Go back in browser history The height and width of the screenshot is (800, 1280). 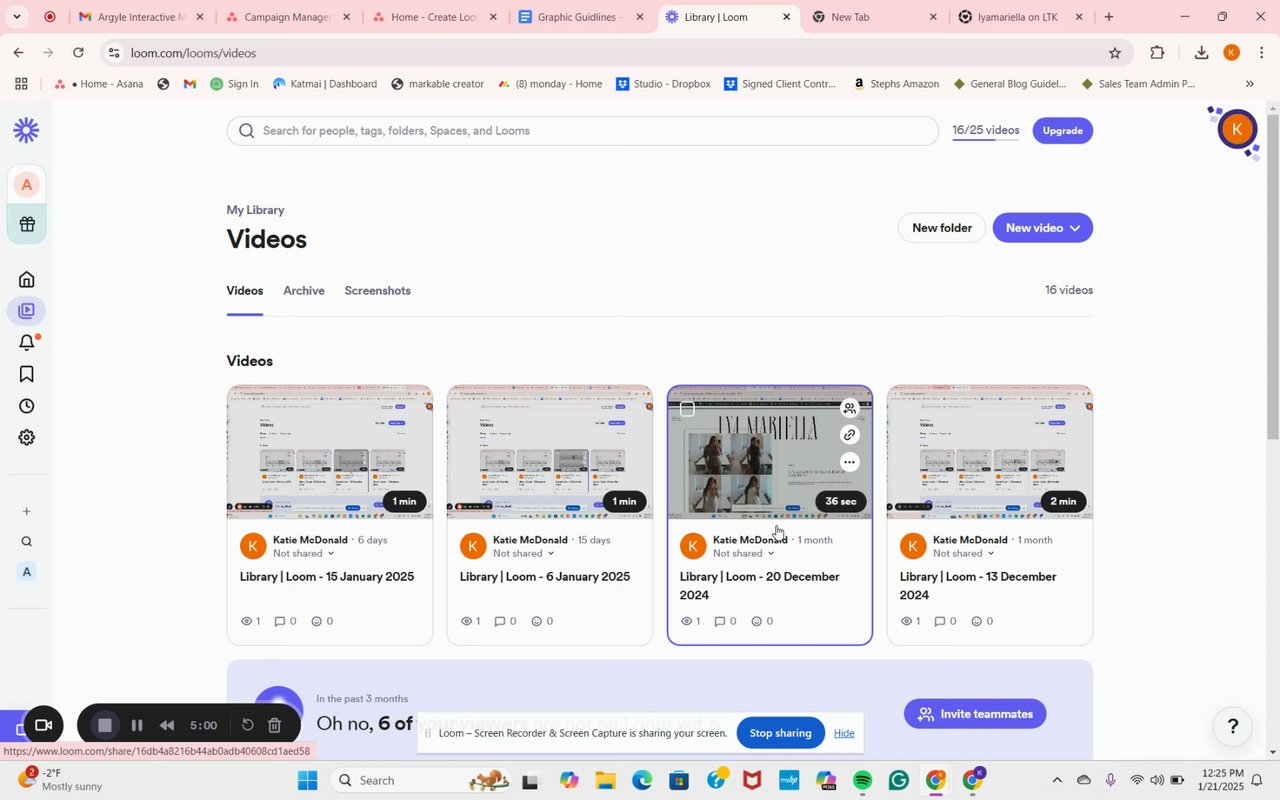[18, 53]
